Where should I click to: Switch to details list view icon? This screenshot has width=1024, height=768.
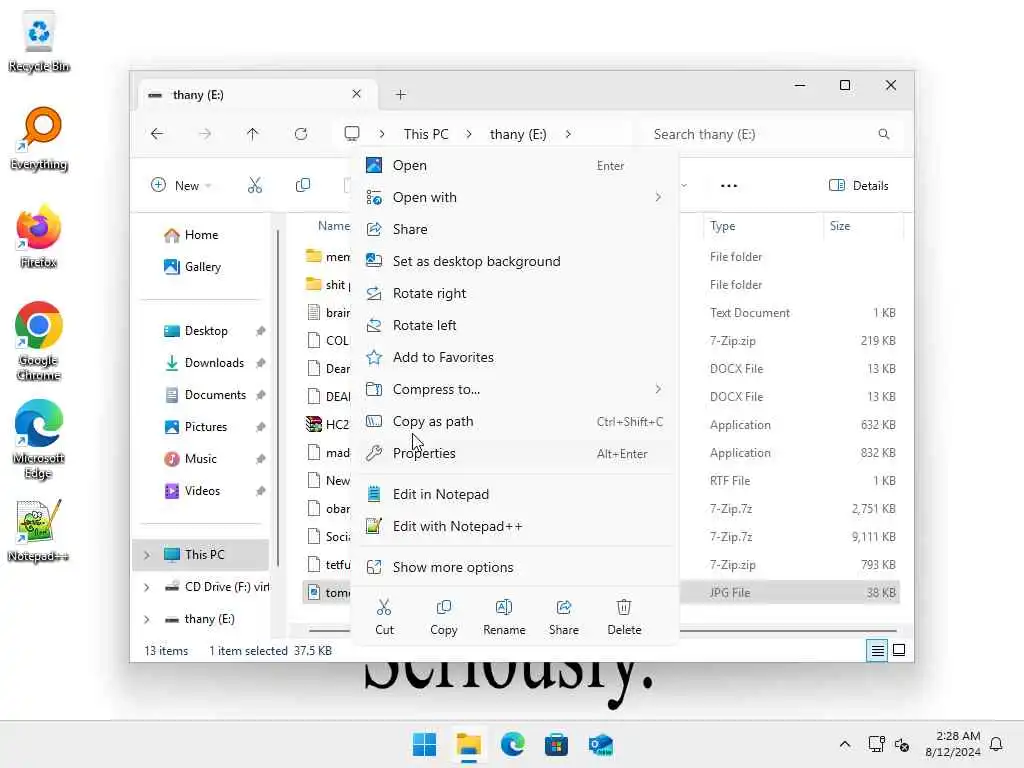[x=877, y=650]
